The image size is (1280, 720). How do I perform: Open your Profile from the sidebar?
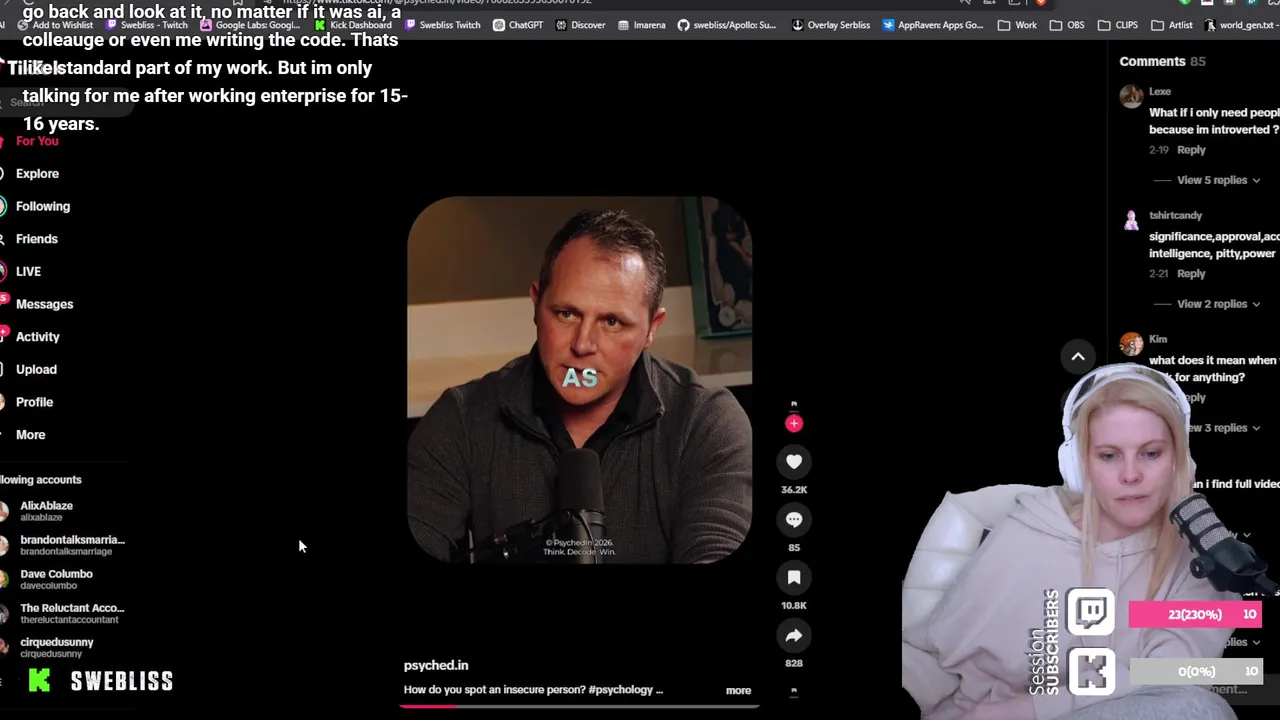34,402
